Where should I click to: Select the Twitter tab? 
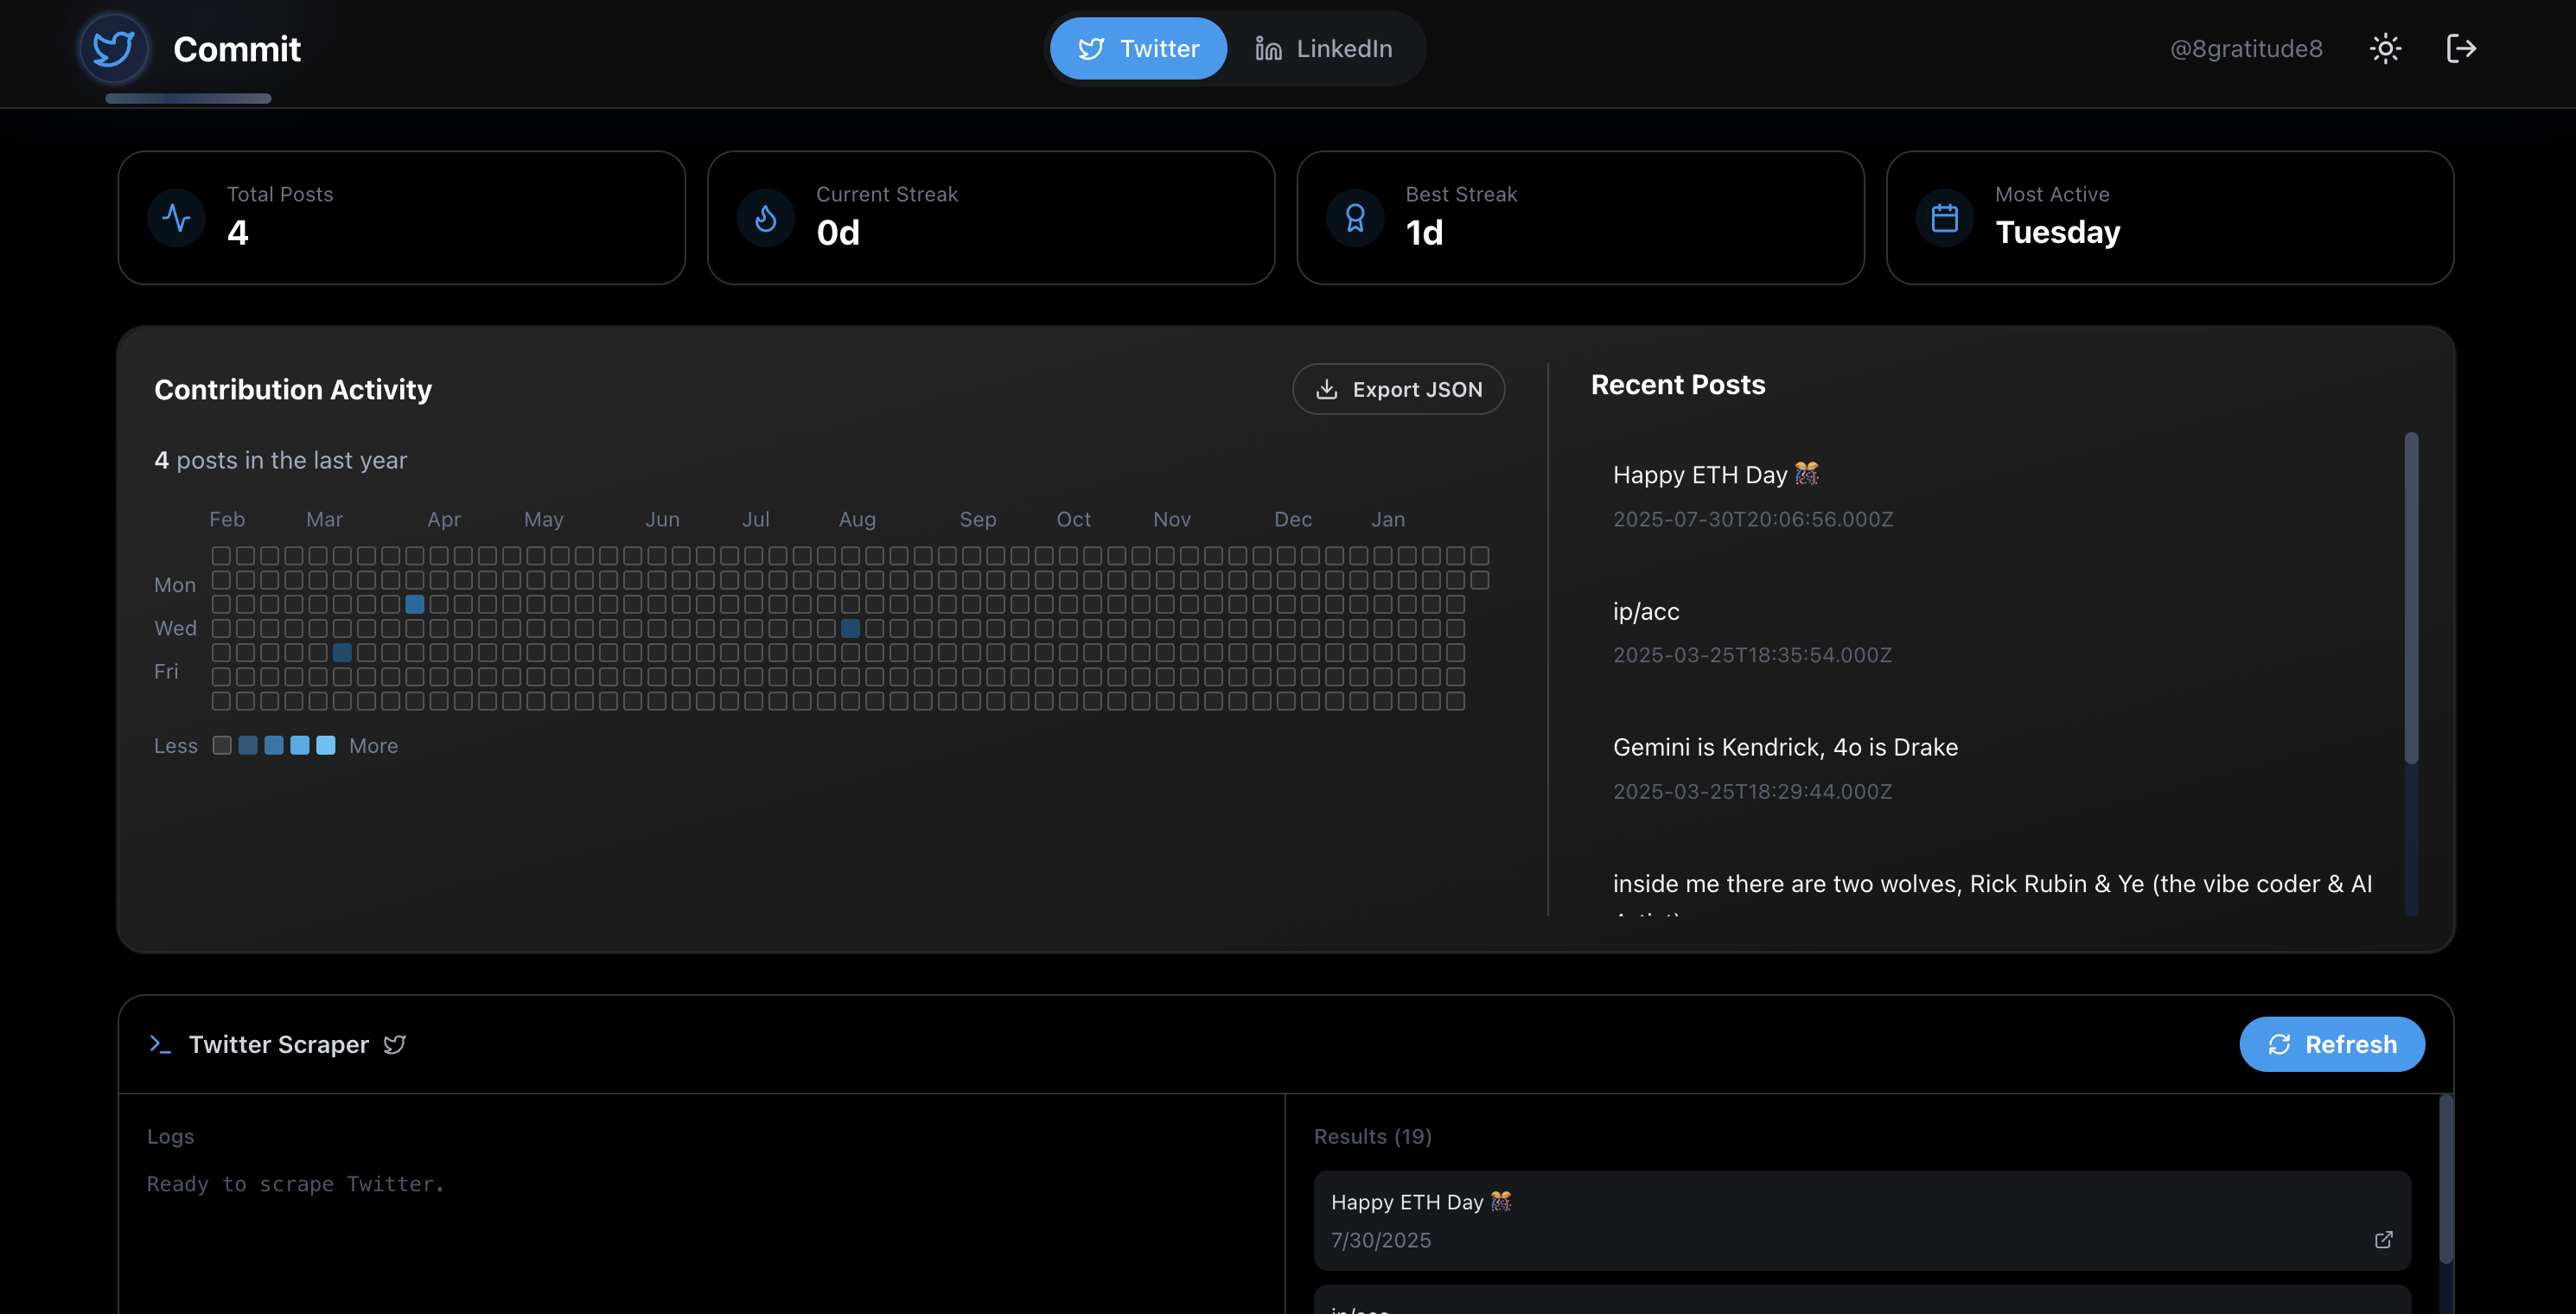tap(1138, 47)
